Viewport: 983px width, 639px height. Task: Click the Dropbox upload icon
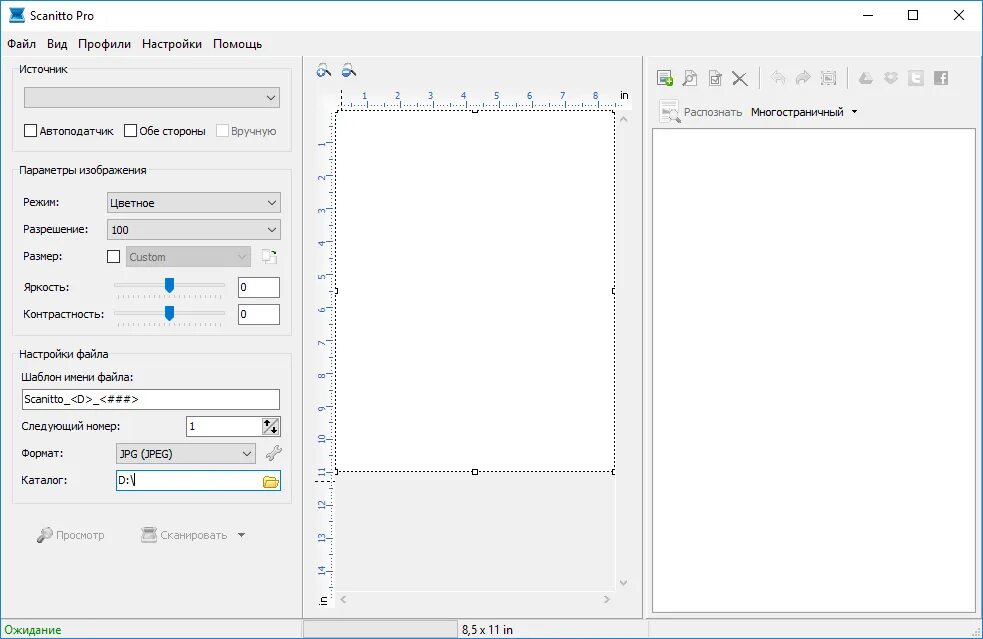(x=891, y=78)
